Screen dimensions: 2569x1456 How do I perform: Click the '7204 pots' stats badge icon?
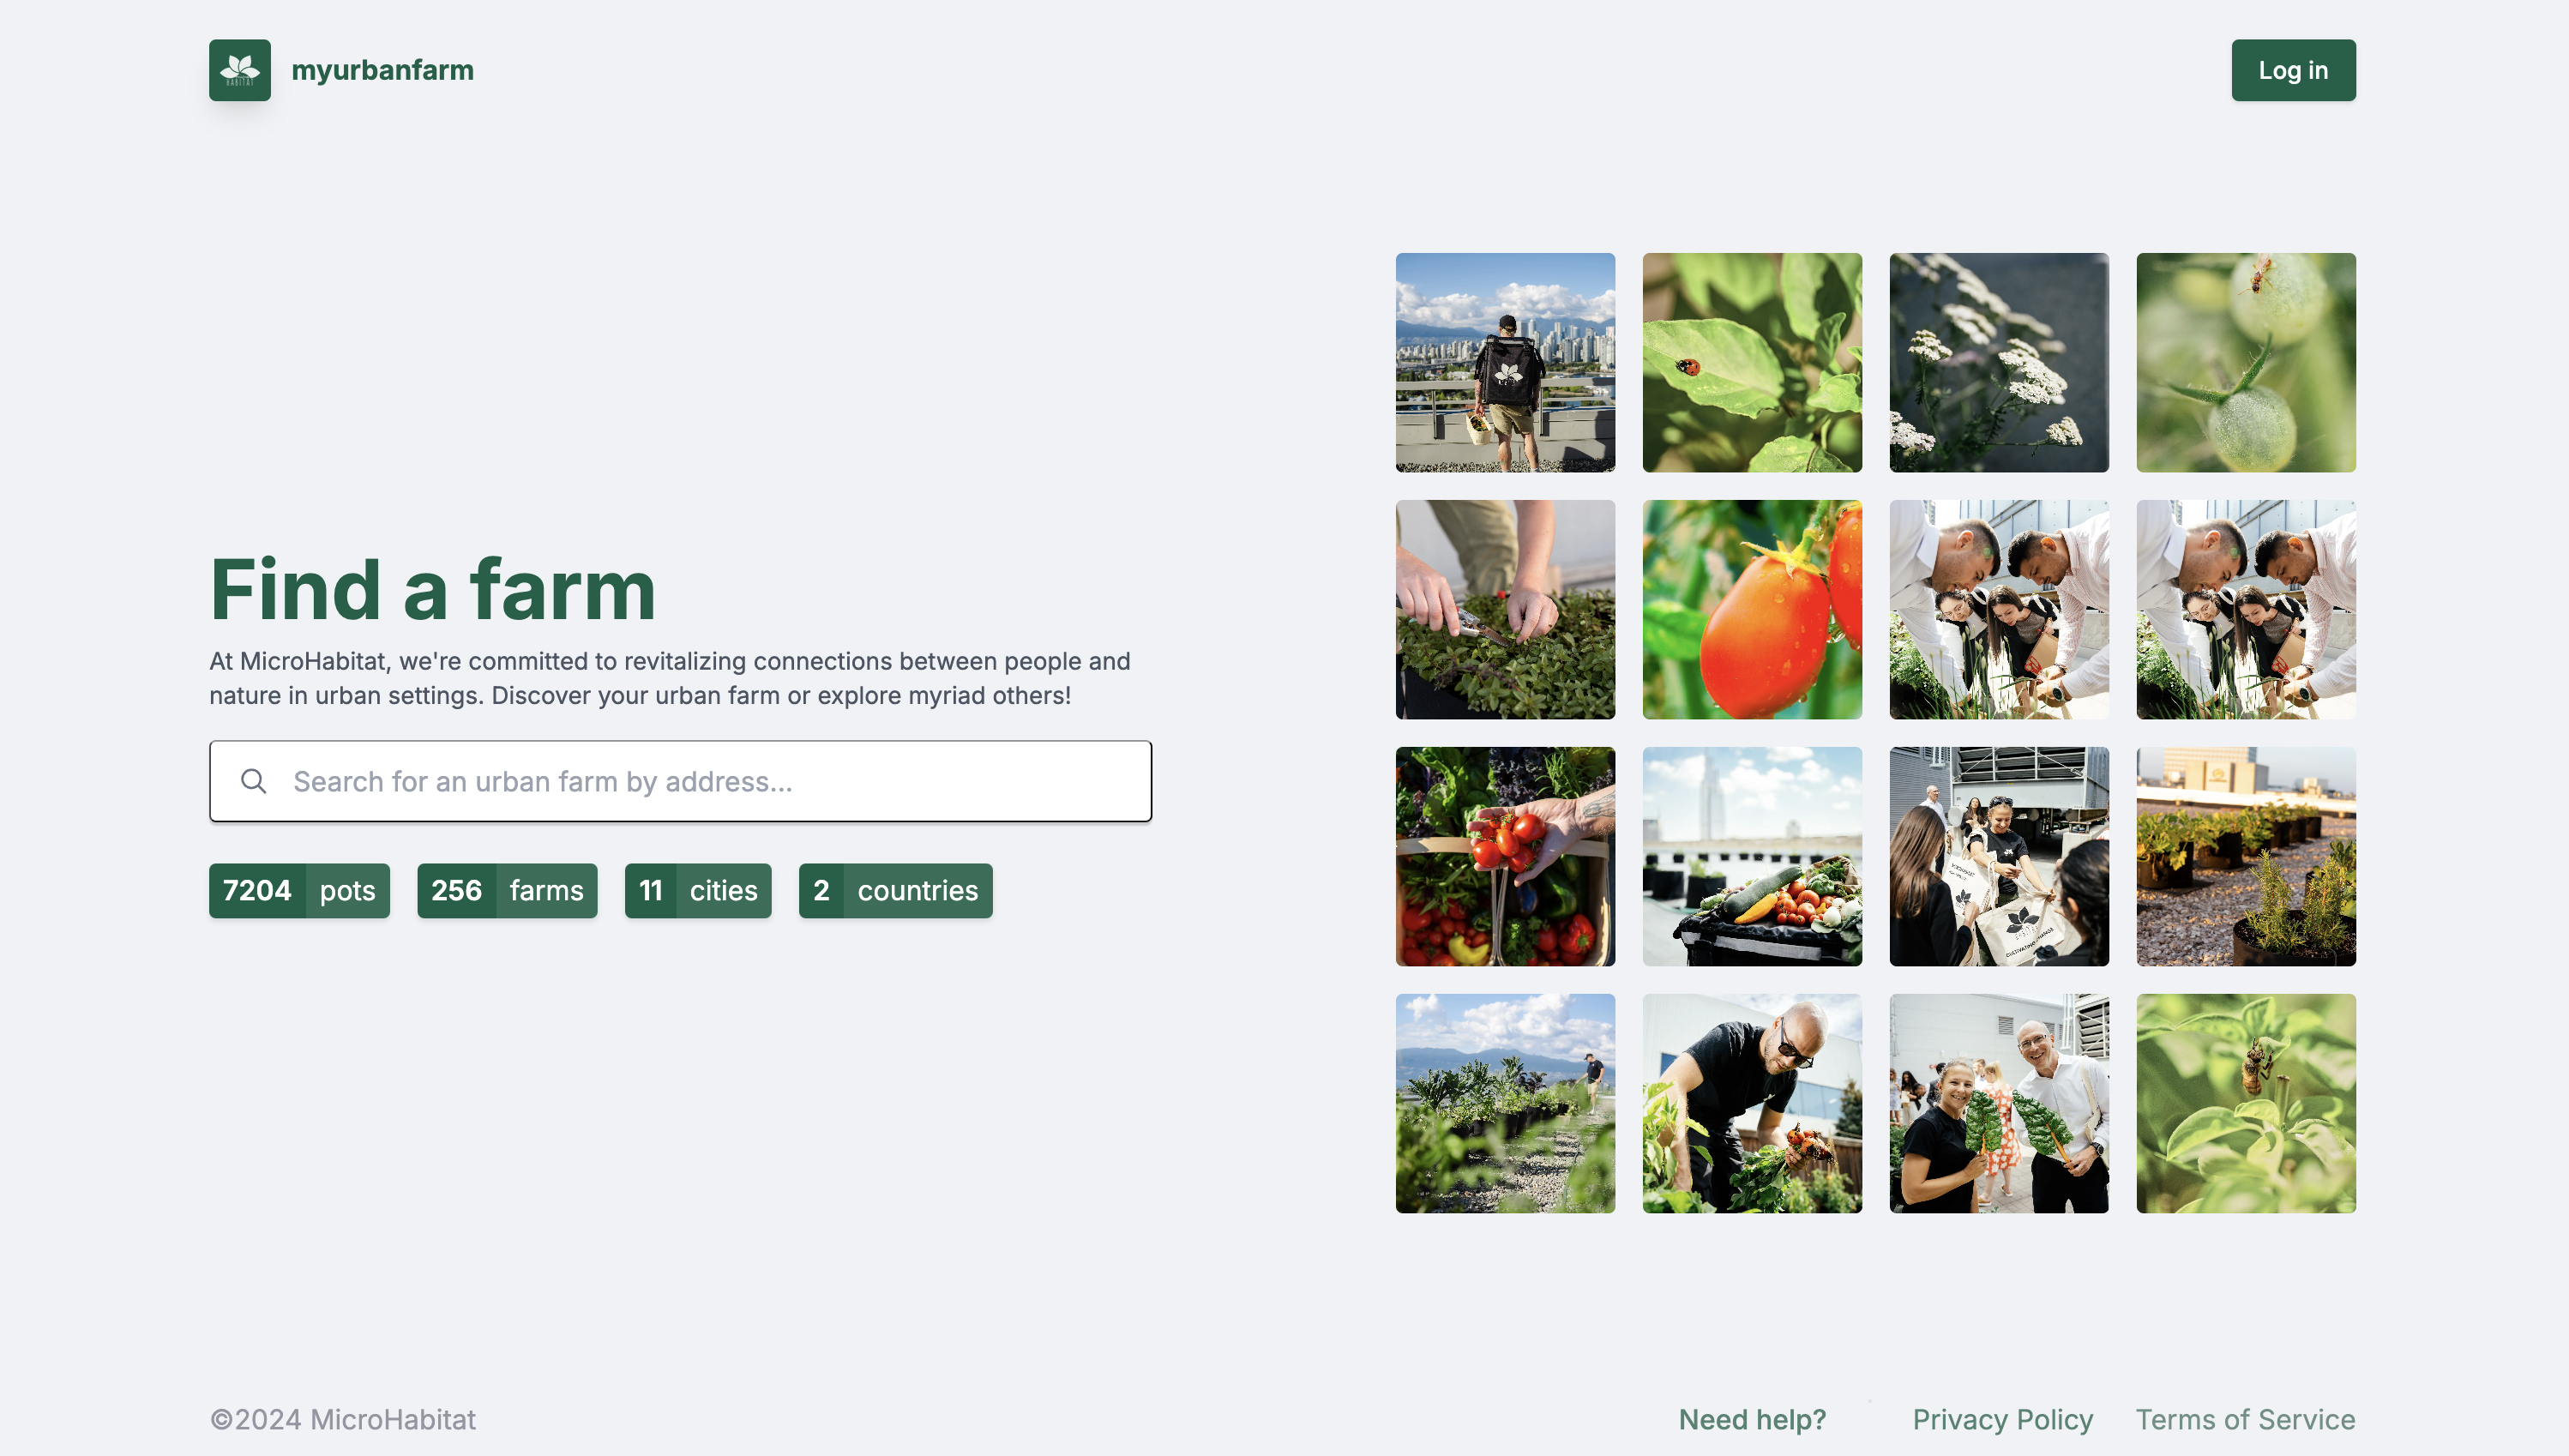[x=298, y=889]
